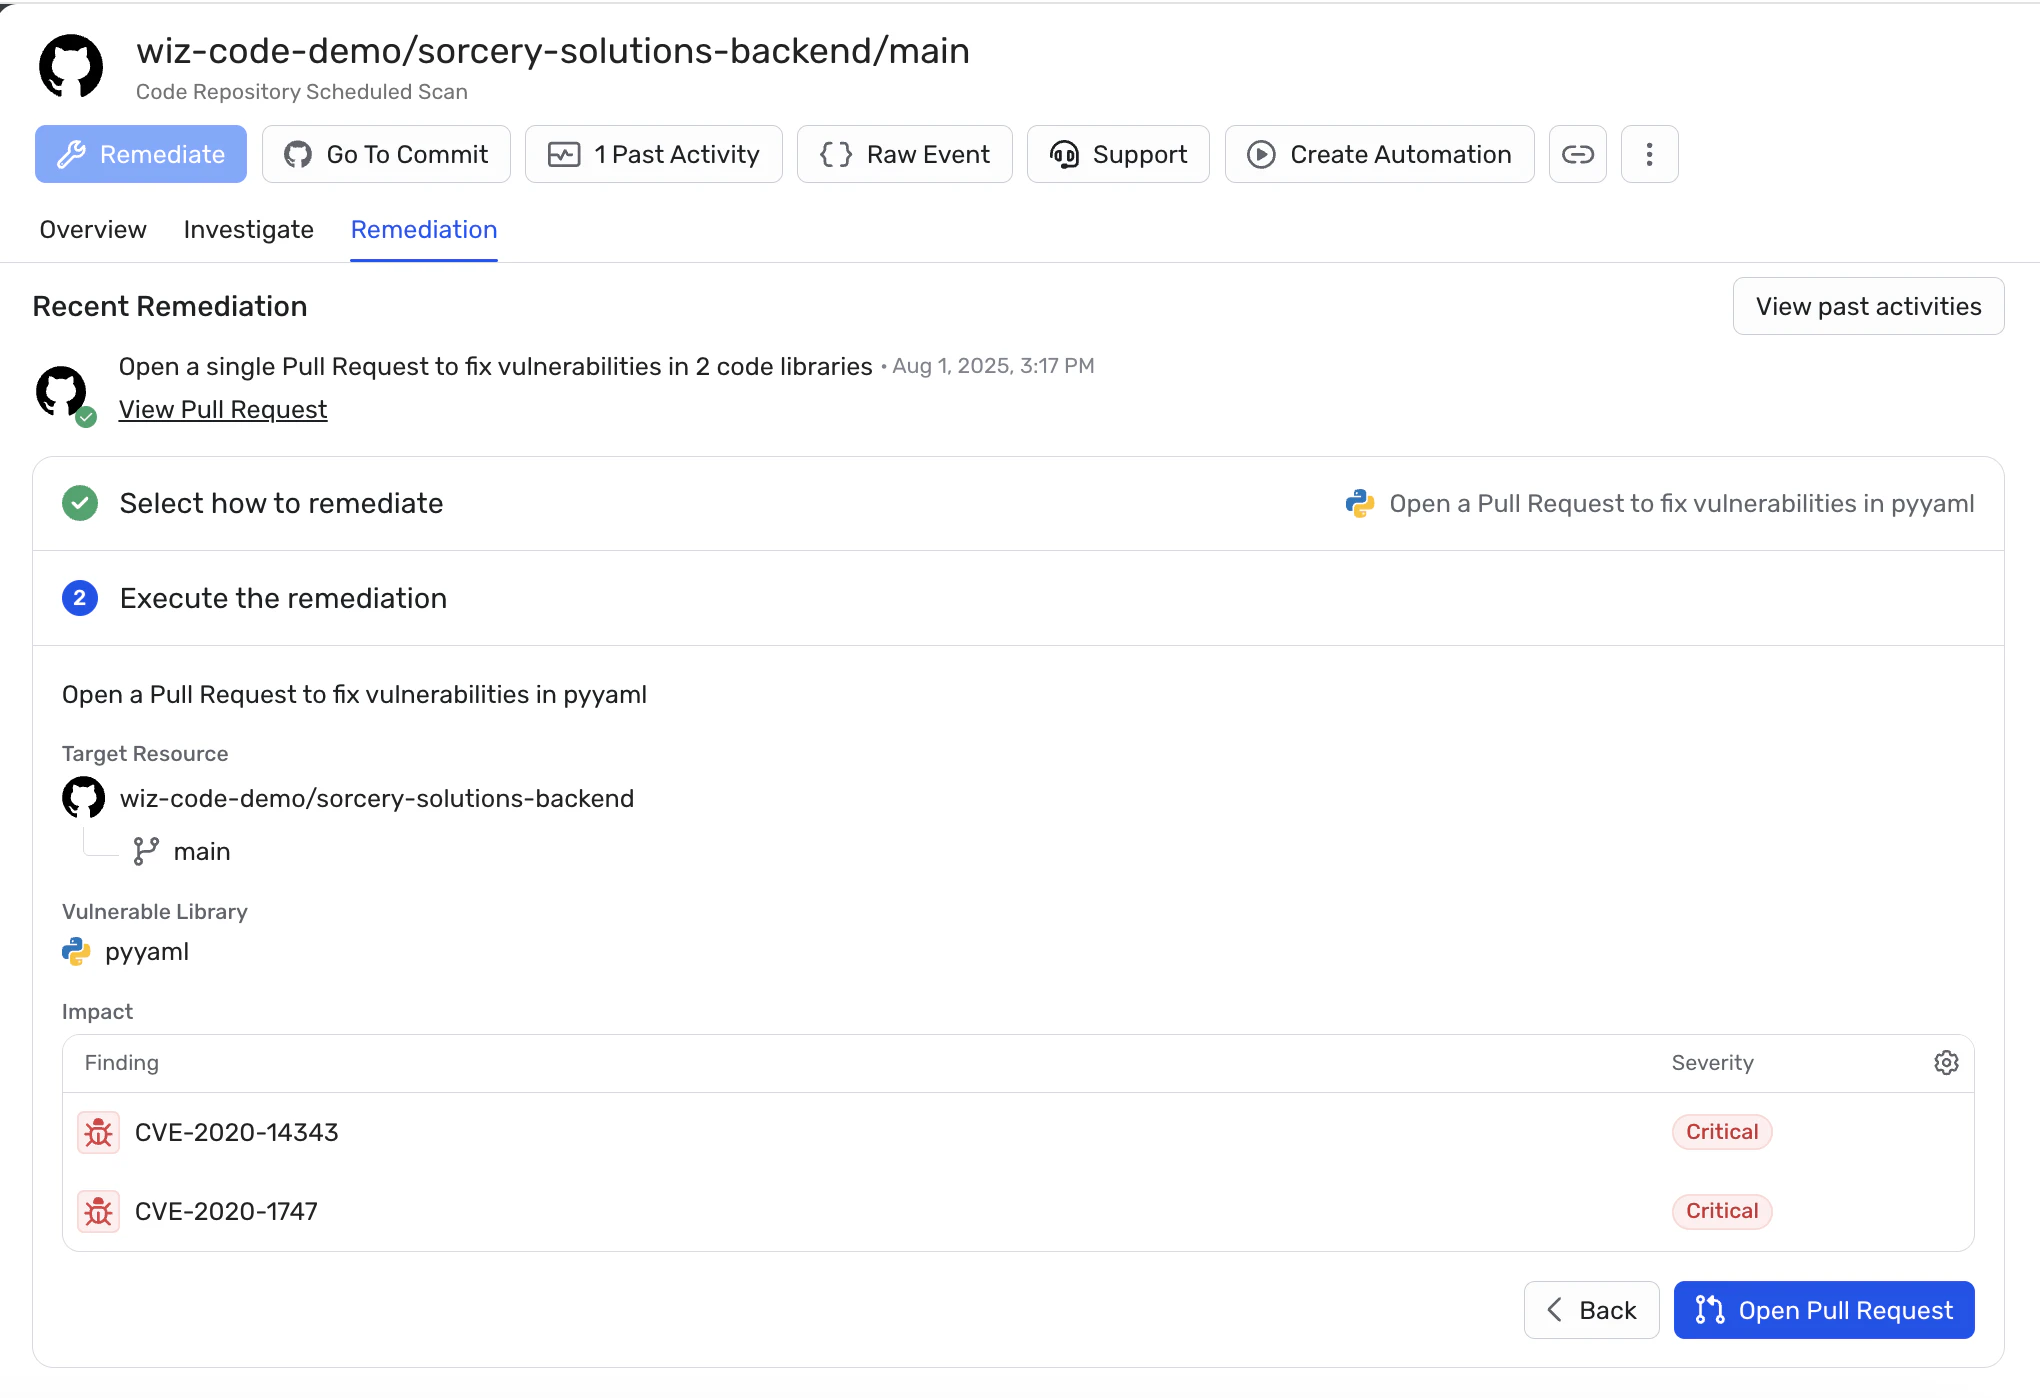The height and width of the screenshot is (1398, 2040).
Task: Open the Impact table settings gear
Action: (x=1946, y=1062)
